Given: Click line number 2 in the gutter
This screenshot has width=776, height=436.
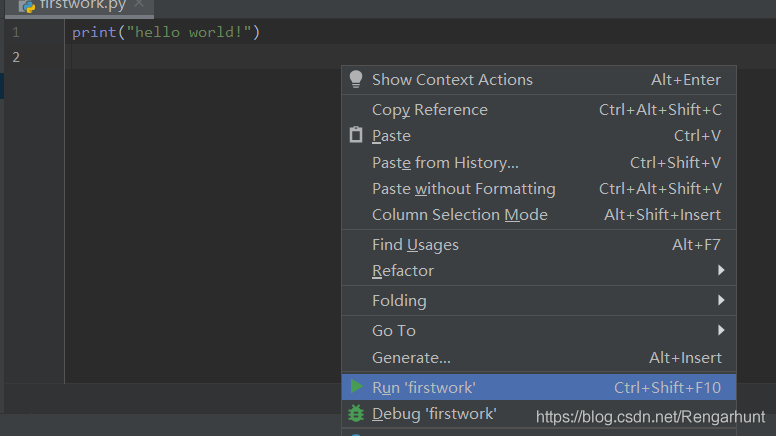Looking at the screenshot, I should click(x=15, y=57).
